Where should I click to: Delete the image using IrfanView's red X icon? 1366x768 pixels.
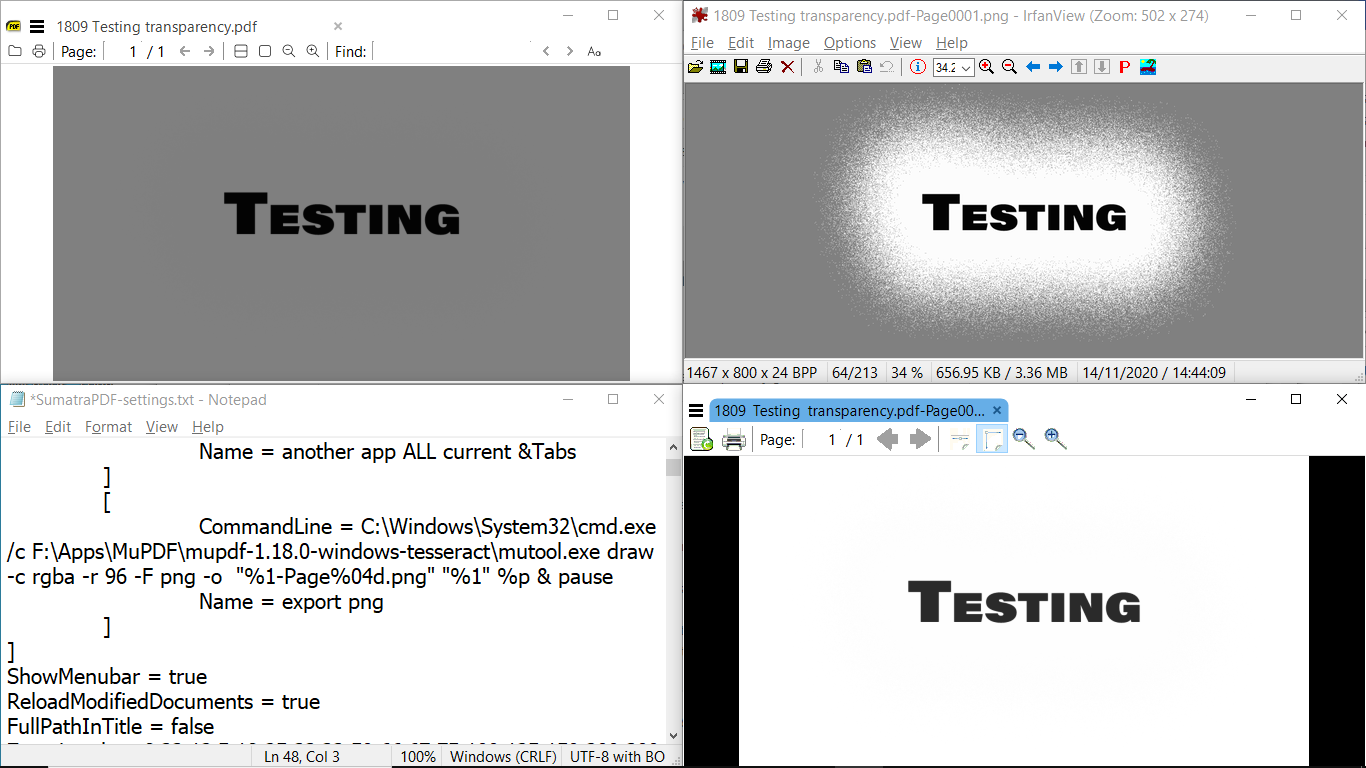[787, 67]
